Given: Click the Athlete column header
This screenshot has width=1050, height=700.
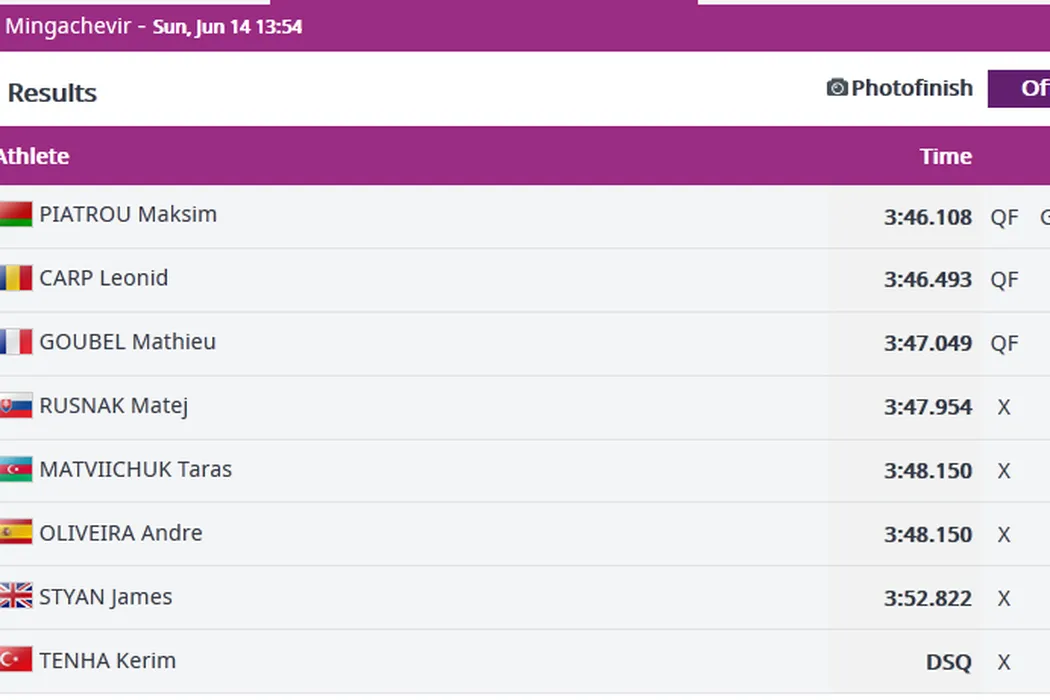Looking at the screenshot, I should click(34, 156).
